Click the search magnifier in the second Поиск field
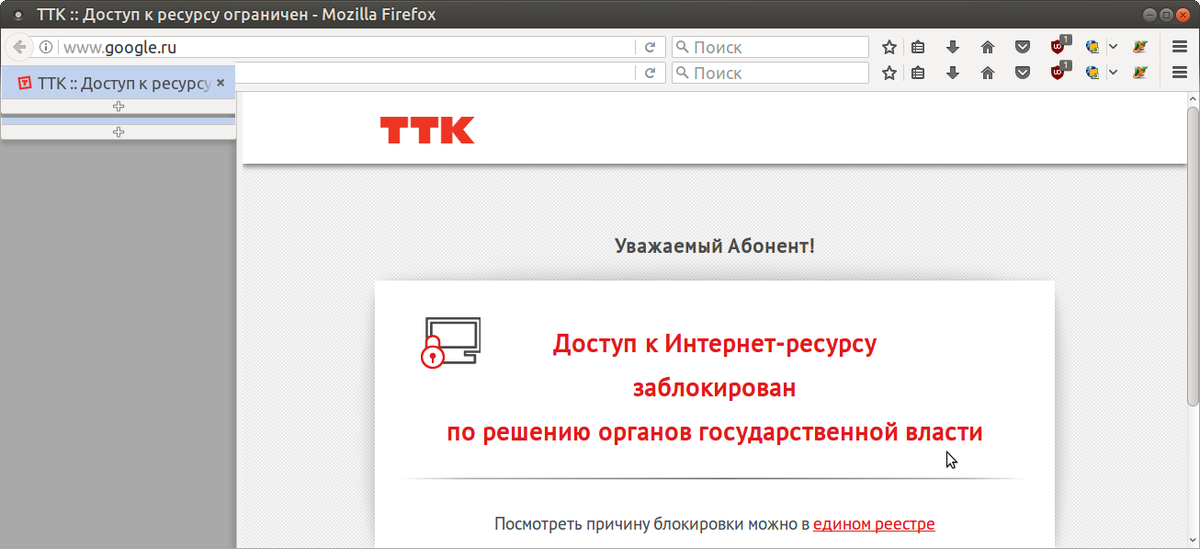1200x549 pixels. [x=682, y=73]
